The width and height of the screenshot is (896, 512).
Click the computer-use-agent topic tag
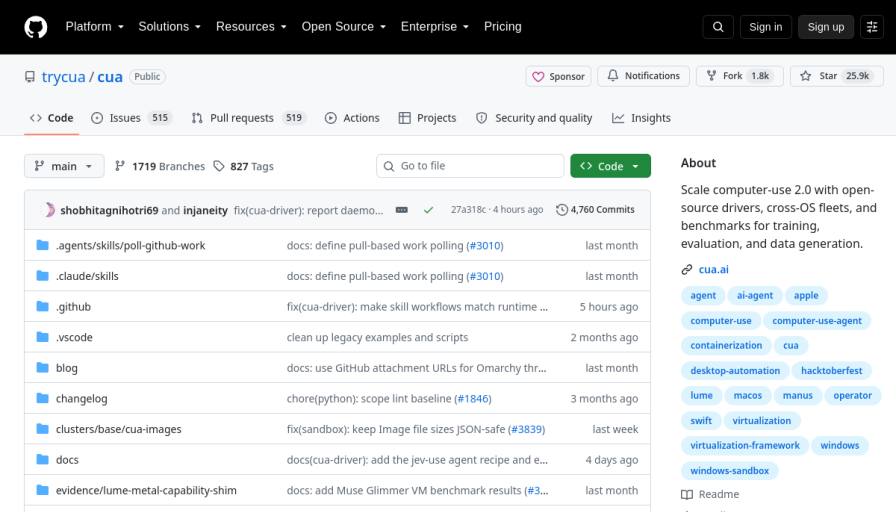(817, 321)
